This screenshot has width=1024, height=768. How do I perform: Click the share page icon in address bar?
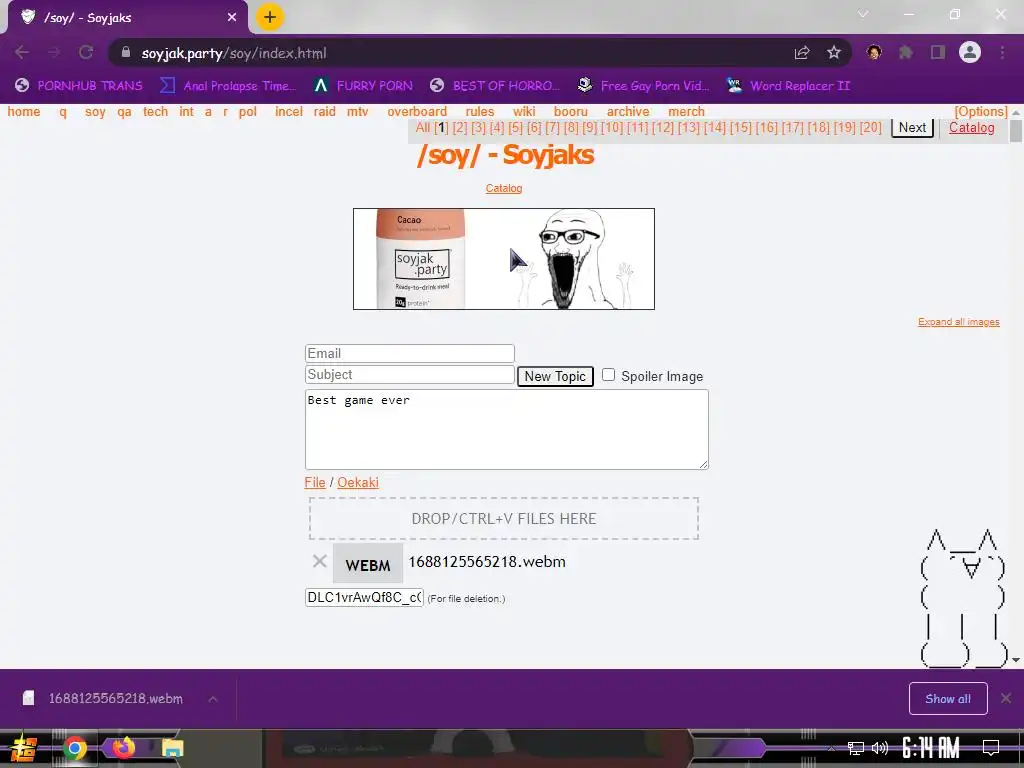(801, 53)
